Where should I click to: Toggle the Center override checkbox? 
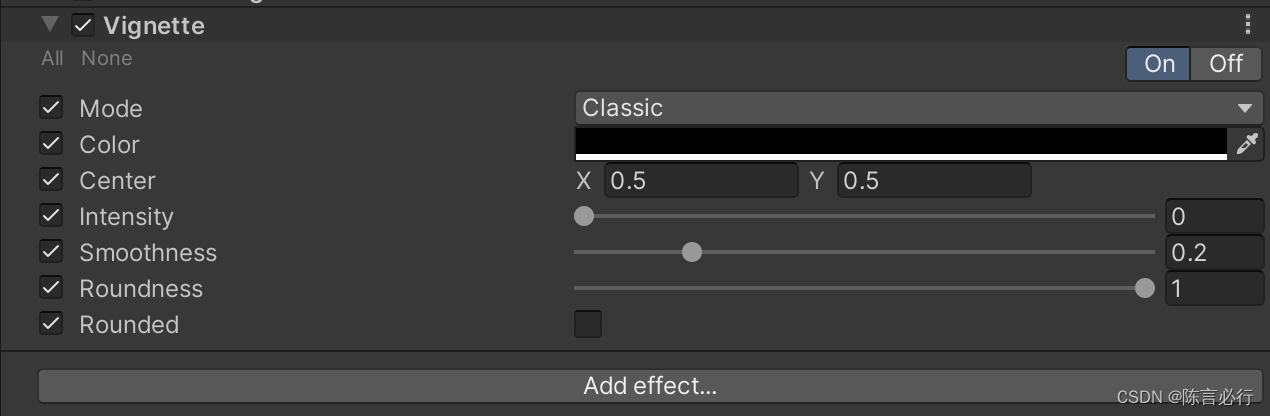(x=51, y=180)
